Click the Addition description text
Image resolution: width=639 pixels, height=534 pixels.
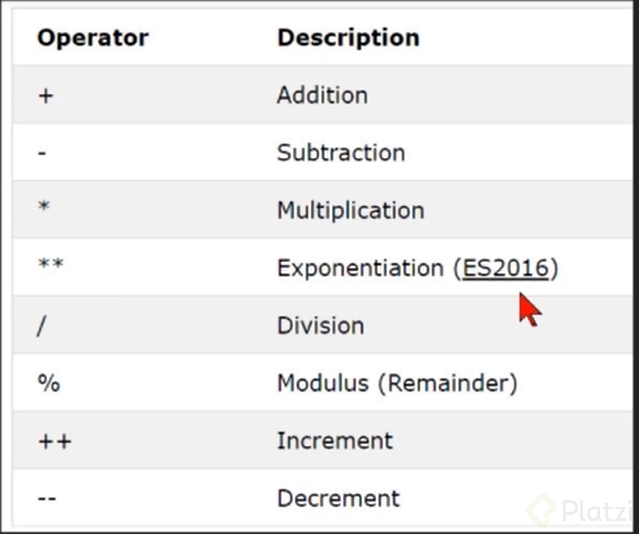click(x=322, y=95)
